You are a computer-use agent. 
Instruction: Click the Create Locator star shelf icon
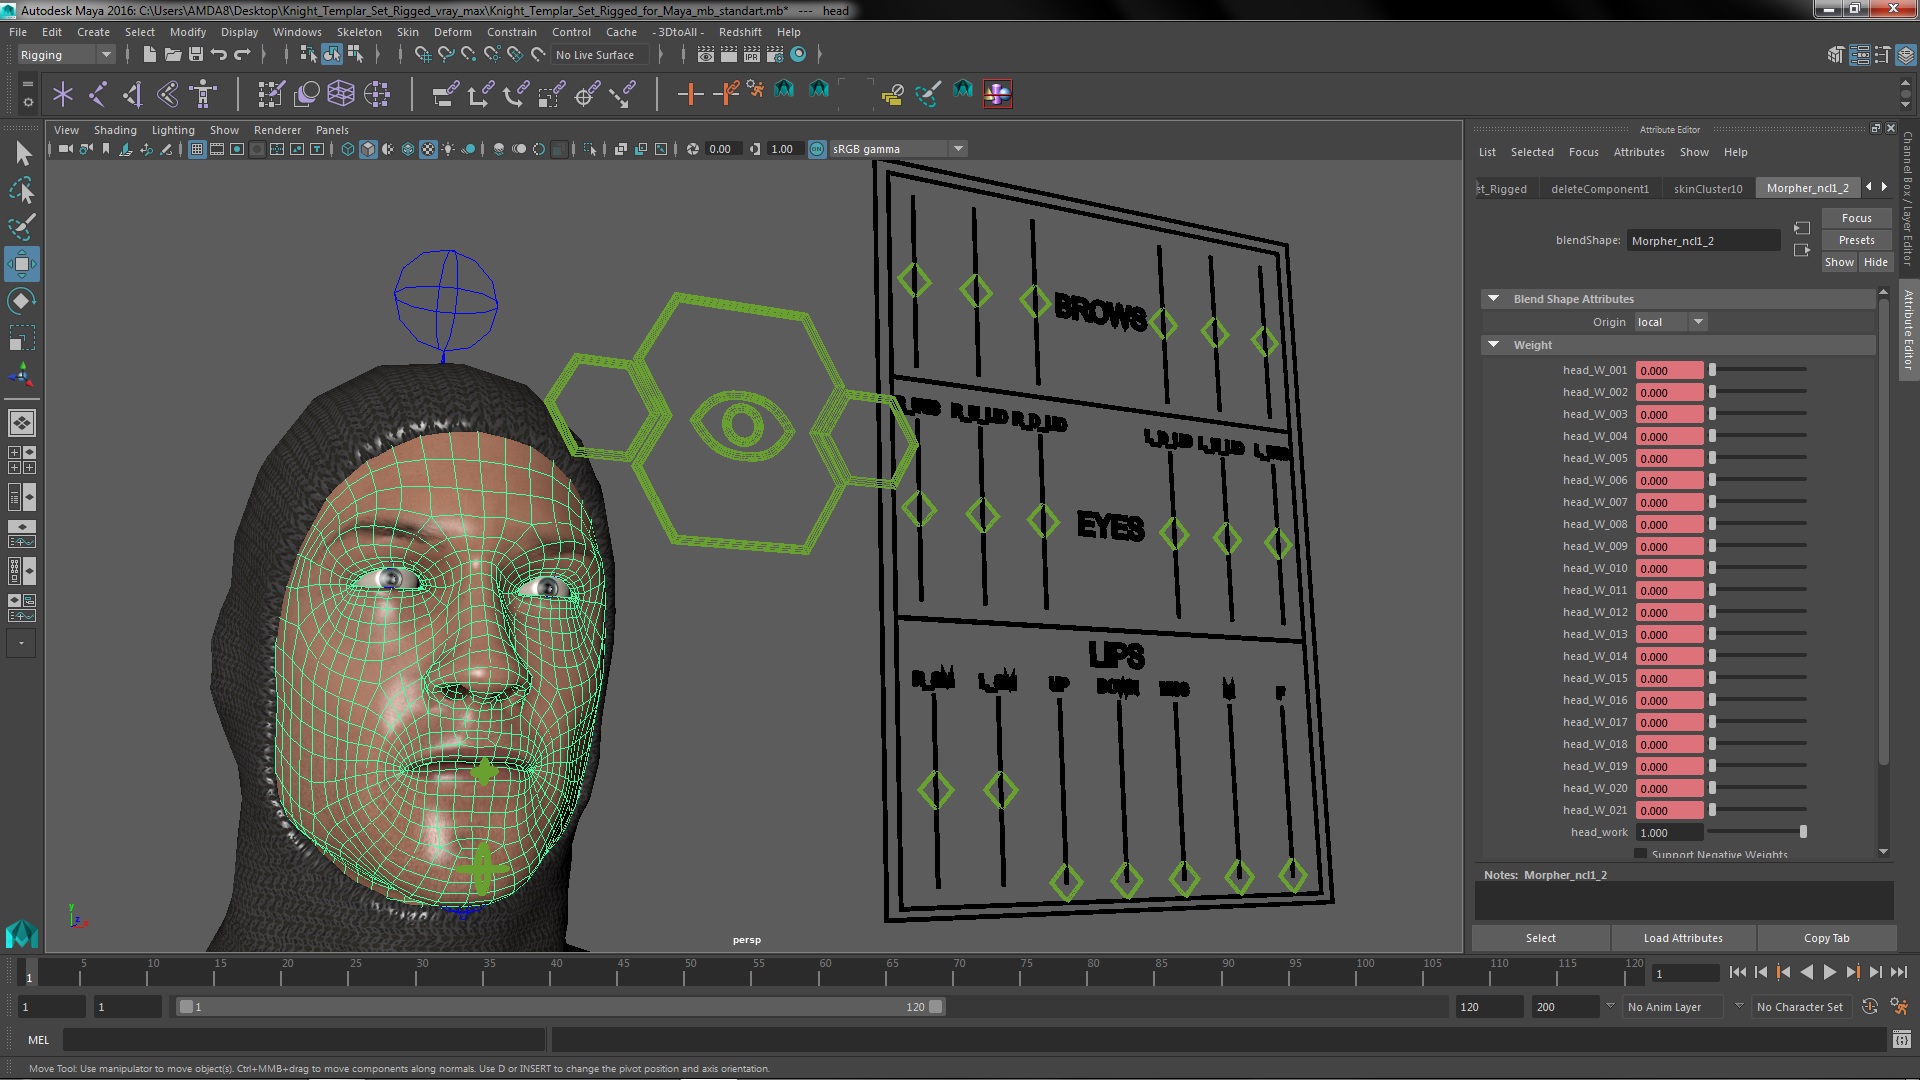(63, 94)
